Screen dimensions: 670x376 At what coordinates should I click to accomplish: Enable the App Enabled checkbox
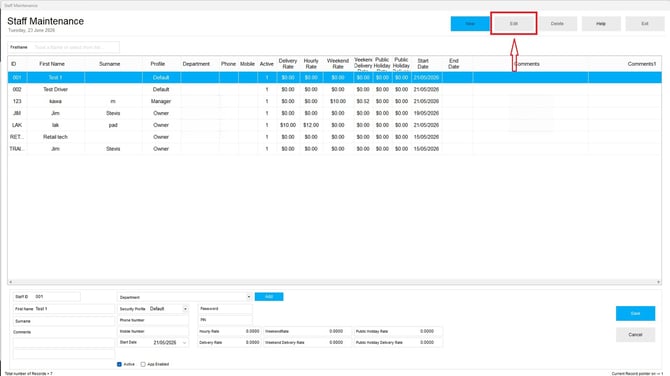(143, 364)
